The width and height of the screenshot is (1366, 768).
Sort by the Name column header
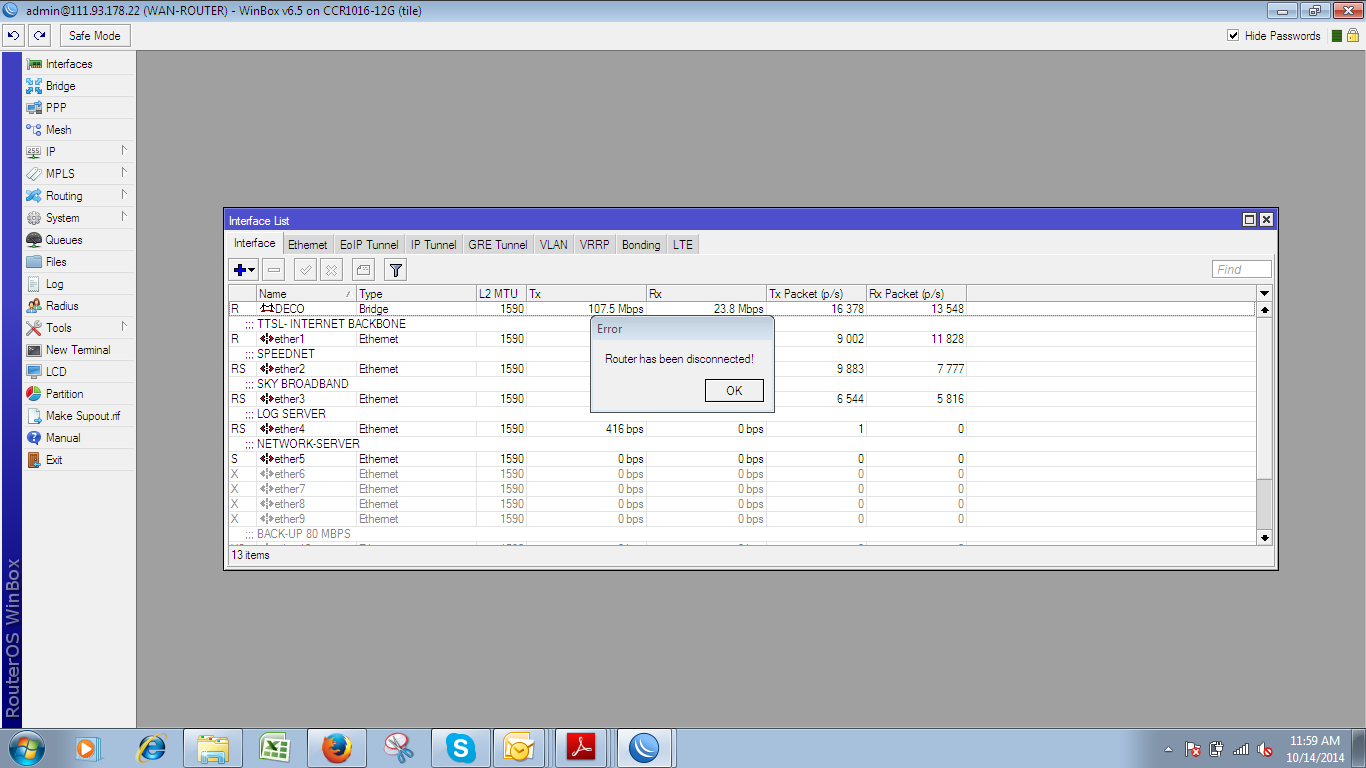click(306, 294)
